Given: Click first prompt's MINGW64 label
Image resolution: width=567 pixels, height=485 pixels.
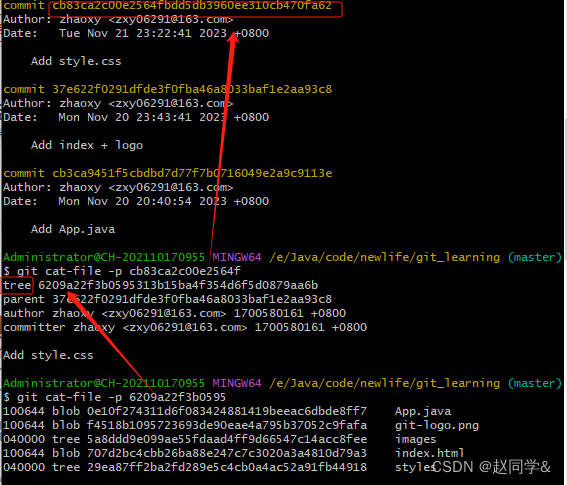Looking at the screenshot, I should pyautogui.click(x=237, y=258).
